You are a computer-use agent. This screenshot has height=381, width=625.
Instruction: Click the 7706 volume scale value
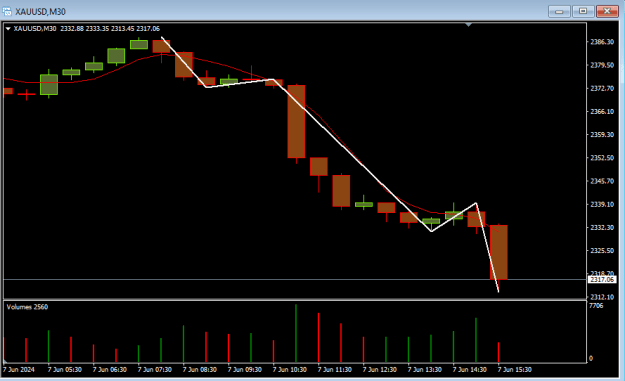(x=596, y=306)
